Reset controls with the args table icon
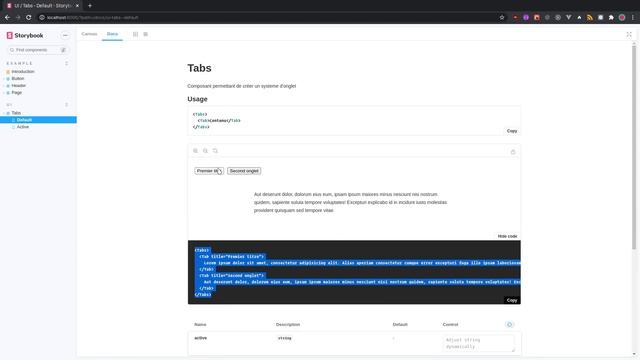640x360 pixels. 509,324
